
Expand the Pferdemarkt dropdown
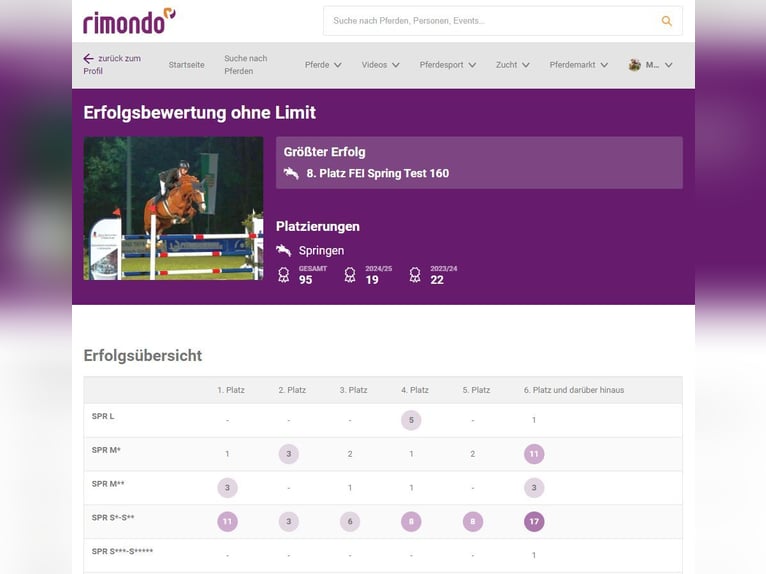click(x=578, y=65)
